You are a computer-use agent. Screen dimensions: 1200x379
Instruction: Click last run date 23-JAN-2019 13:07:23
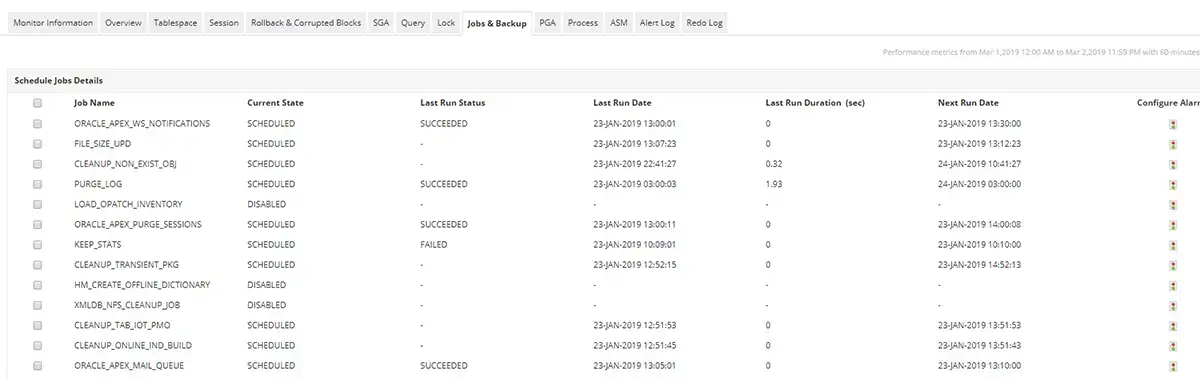click(636, 144)
